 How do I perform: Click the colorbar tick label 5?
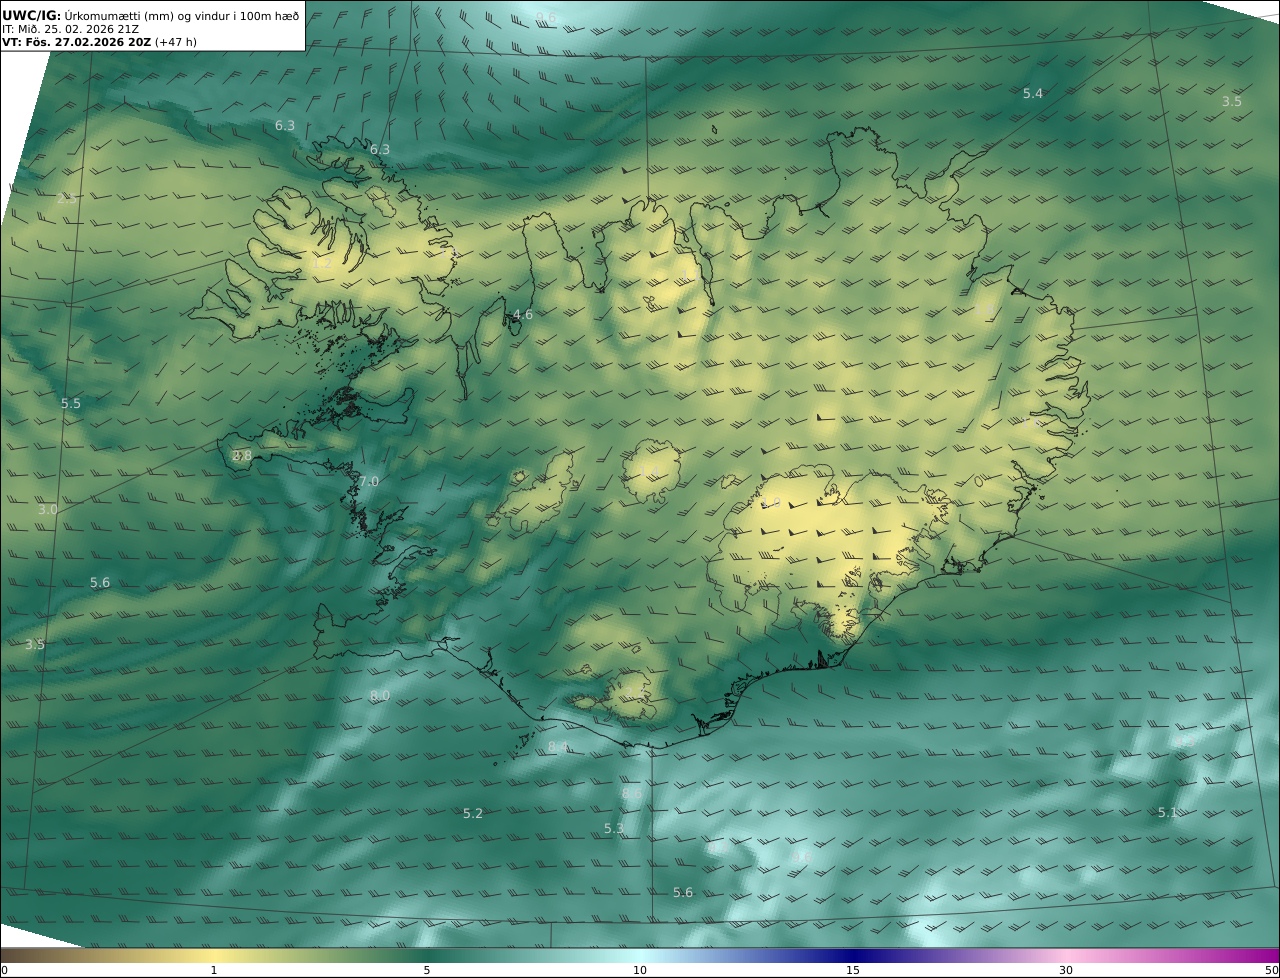[x=427, y=970]
